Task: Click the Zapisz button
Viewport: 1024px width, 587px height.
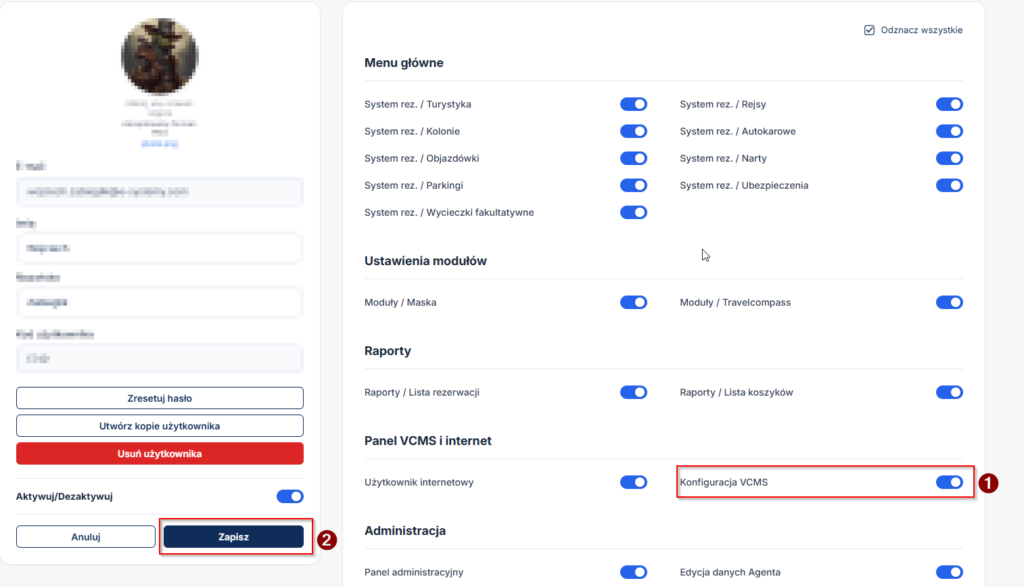Action: 234,537
